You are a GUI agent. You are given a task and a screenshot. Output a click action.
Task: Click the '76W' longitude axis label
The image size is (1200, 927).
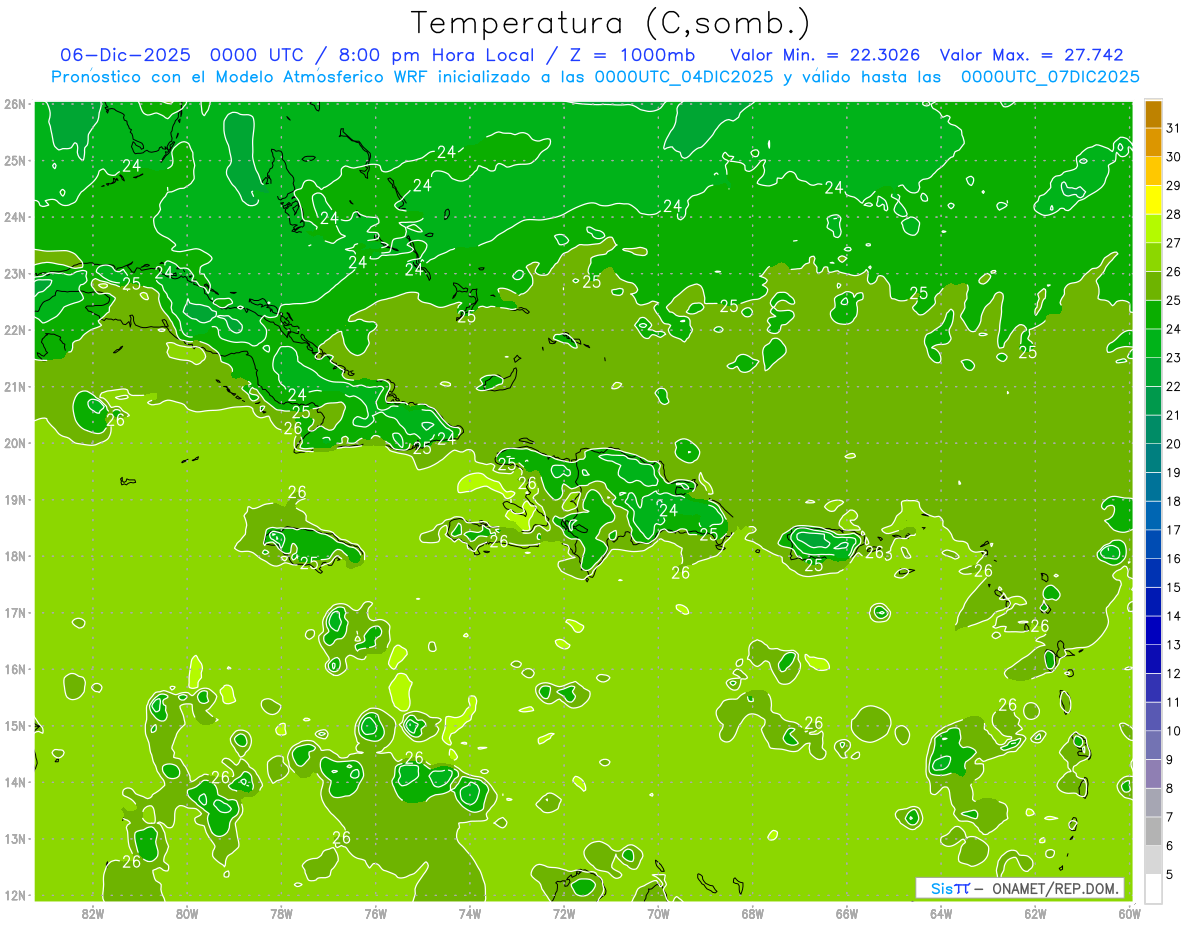click(375, 913)
